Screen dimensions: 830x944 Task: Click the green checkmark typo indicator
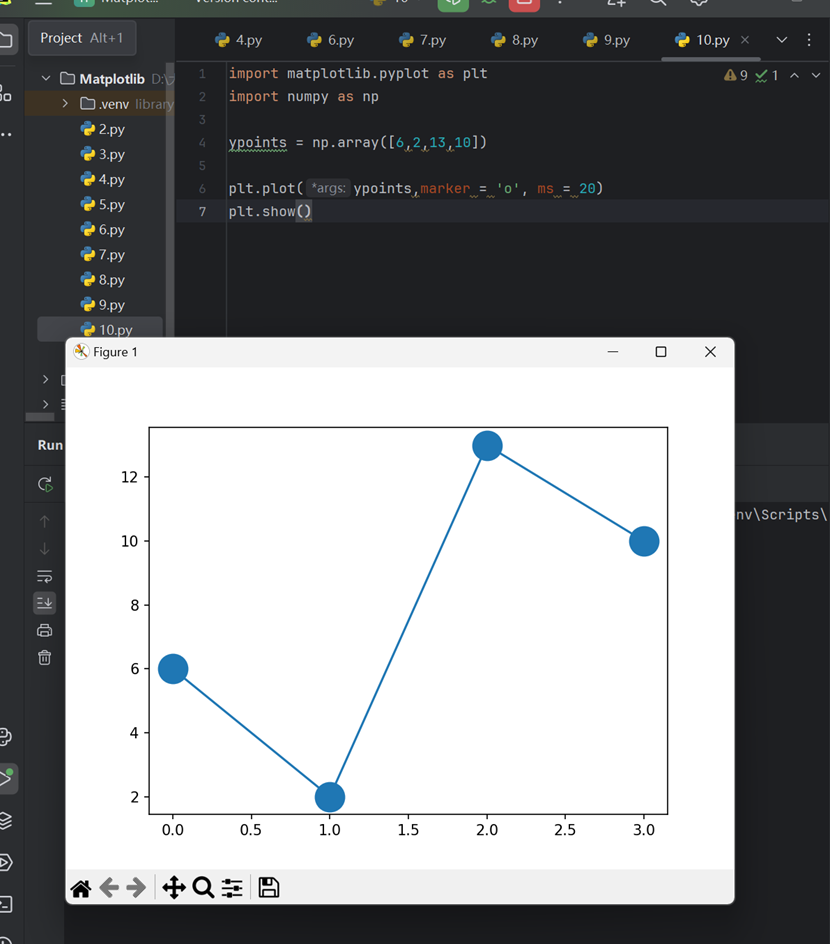[x=767, y=75]
